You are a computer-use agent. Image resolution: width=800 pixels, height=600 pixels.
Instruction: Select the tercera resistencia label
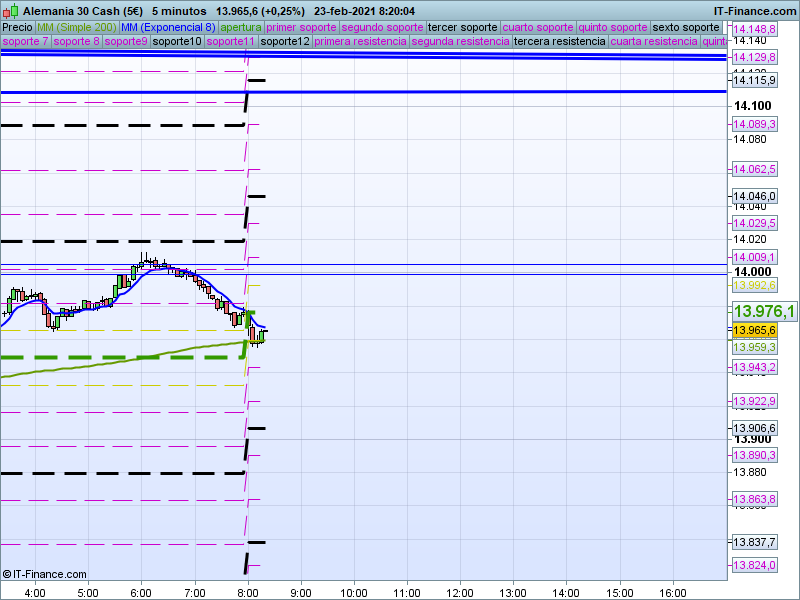click(558, 42)
